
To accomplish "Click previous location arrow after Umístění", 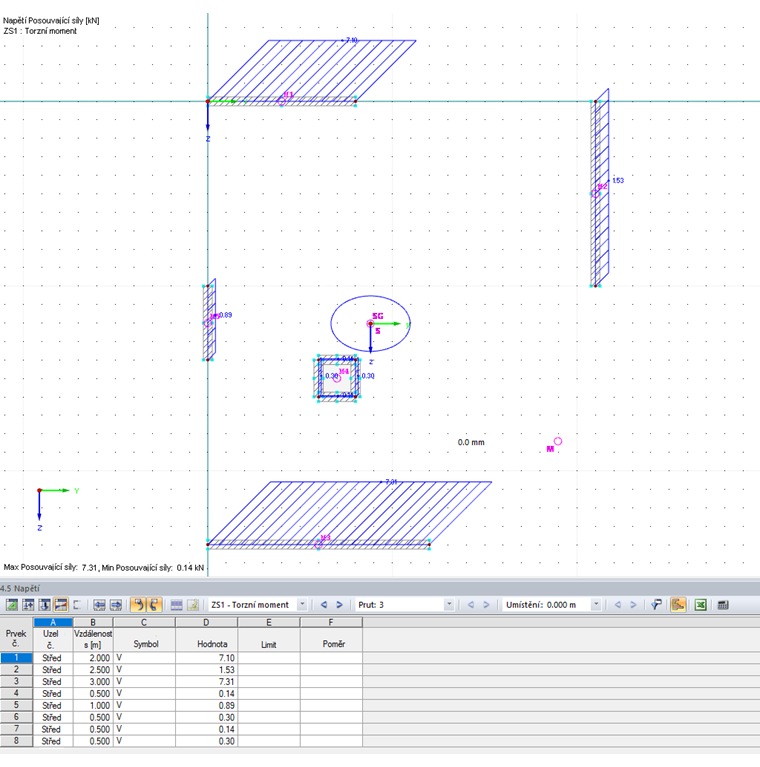I will [618, 605].
